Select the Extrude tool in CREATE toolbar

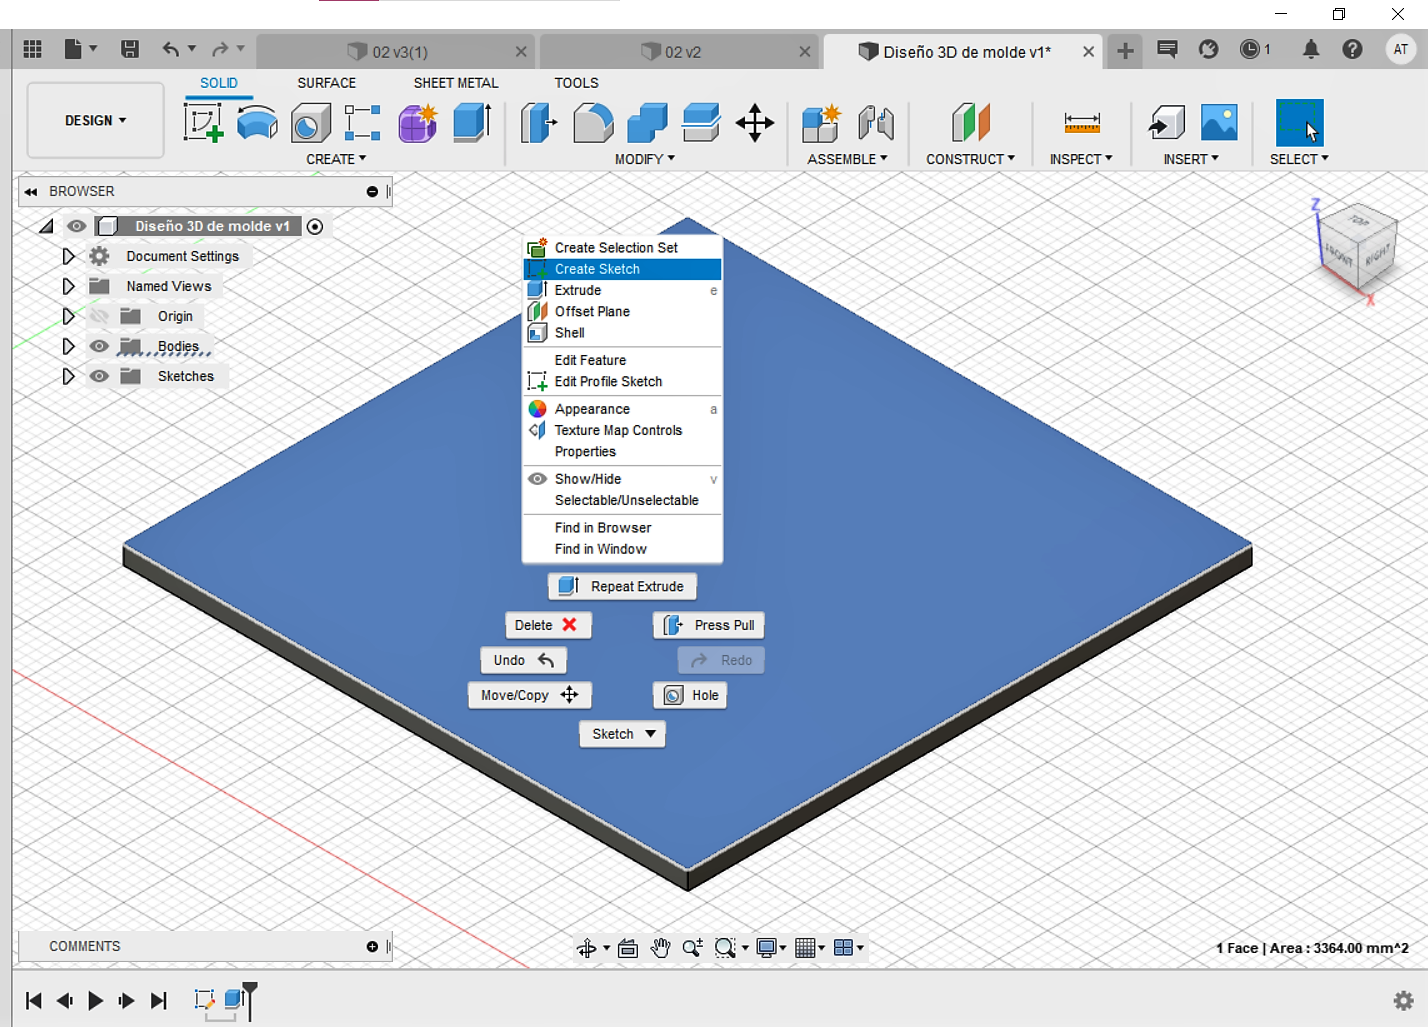(x=472, y=123)
